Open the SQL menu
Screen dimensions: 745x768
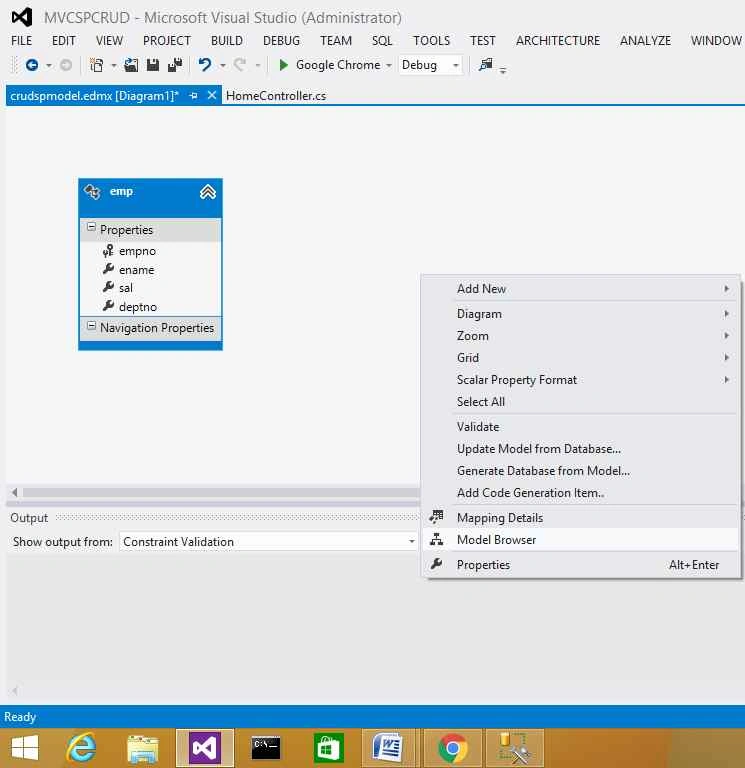pos(382,41)
